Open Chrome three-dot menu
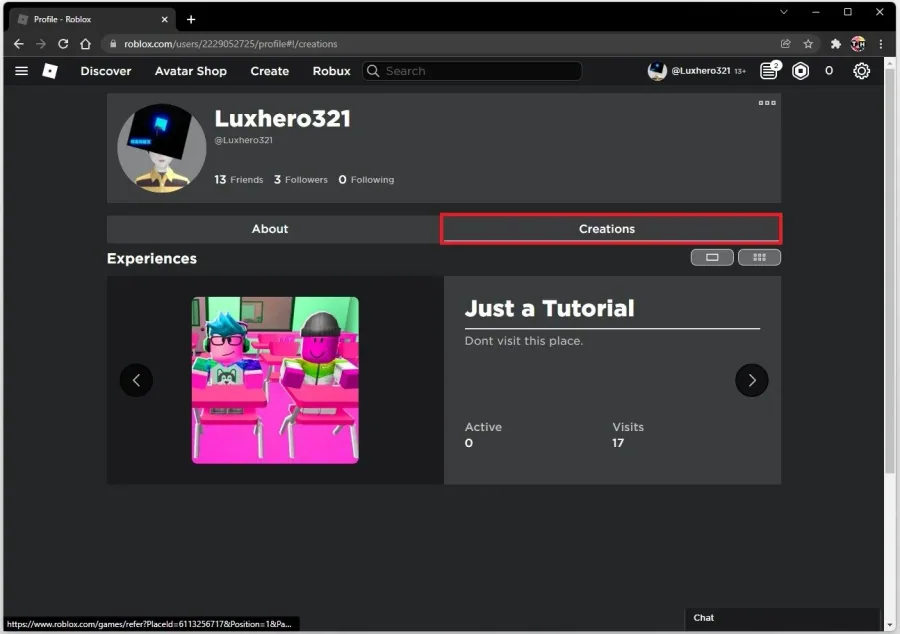Viewport: 900px width, 634px height. coord(881,44)
